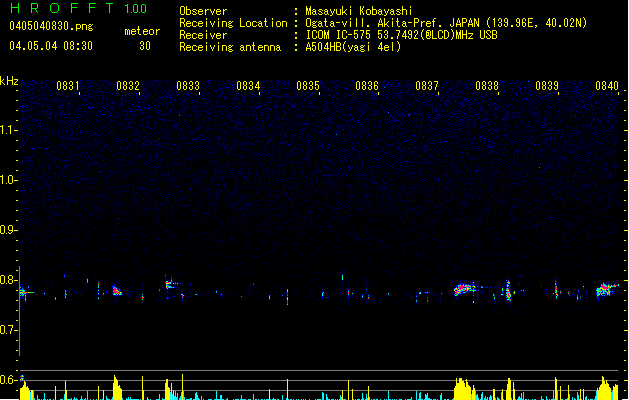Click the 0837 time marker
This screenshot has width=629, height=400.
tap(427, 86)
